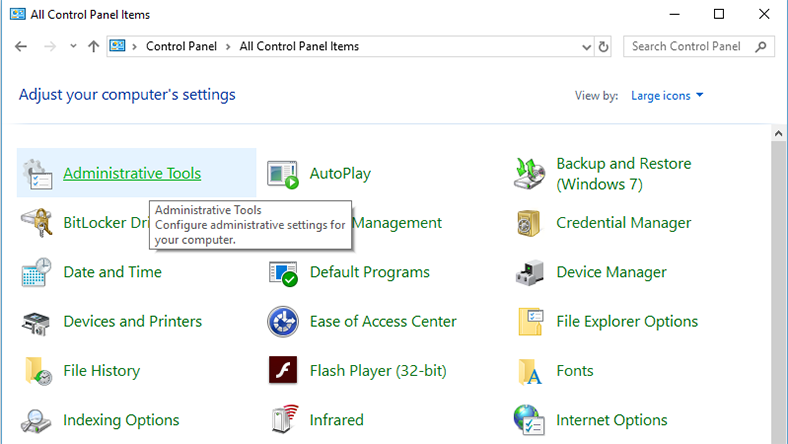Open Devices and Printers icon
This screenshot has height=444, width=788.
(x=36, y=323)
